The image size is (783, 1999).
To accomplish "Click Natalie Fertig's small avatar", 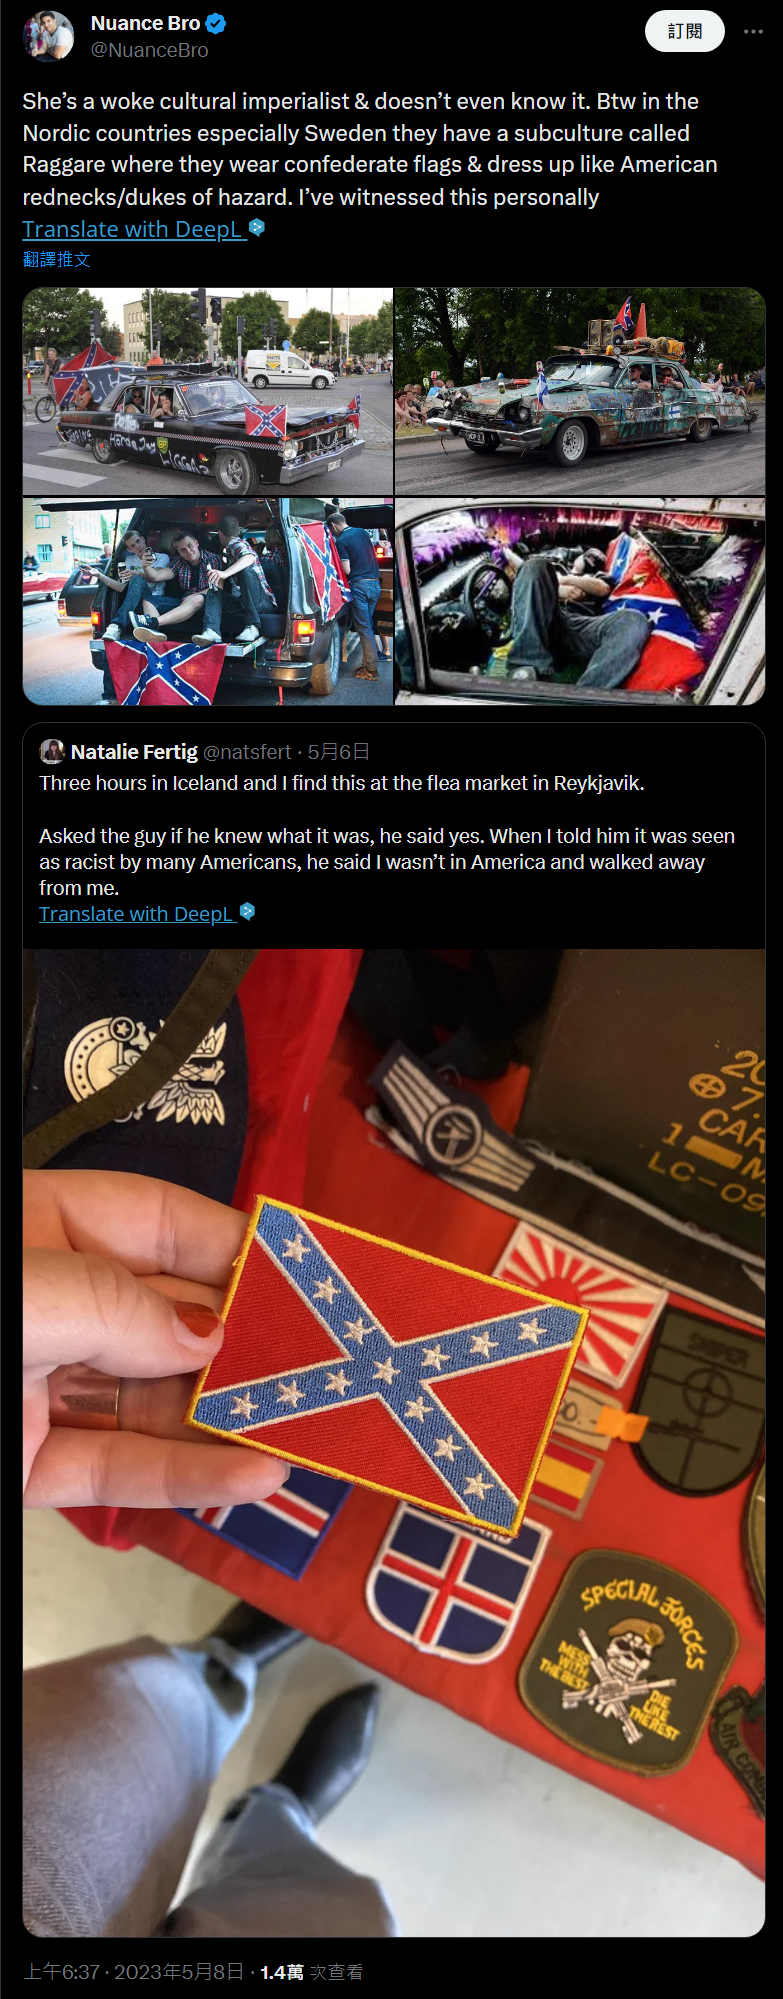I will 52,752.
